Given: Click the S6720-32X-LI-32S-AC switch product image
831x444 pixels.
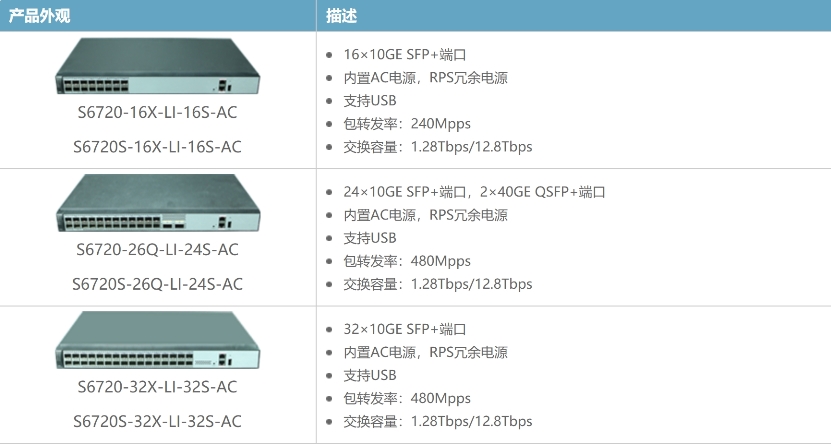Looking at the screenshot, I should [x=157, y=340].
